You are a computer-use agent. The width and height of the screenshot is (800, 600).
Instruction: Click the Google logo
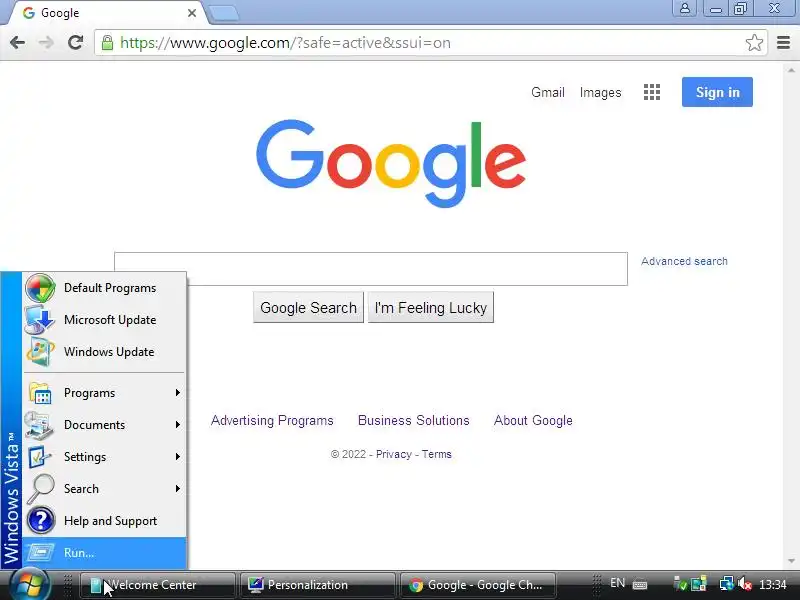click(x=391, y=163)
